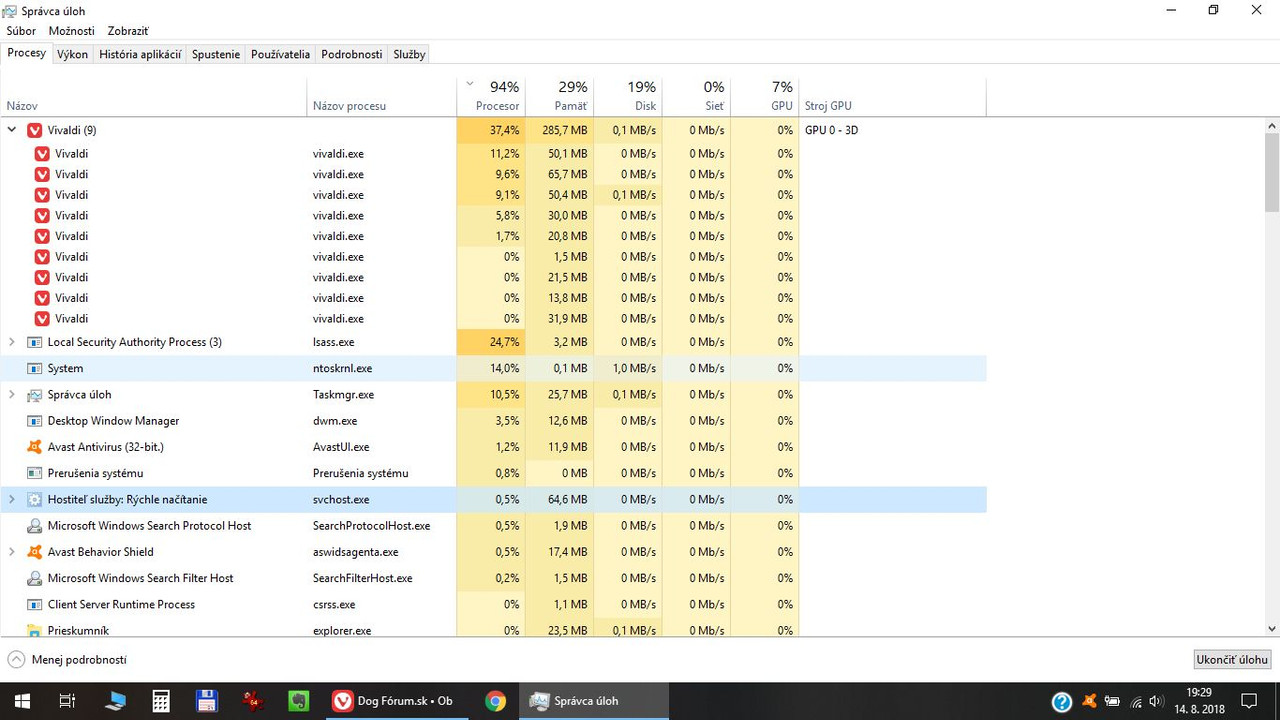1280x720 pixels.
Task: Click the Microsoft Windows Search Filter Host icon
Action: pyautogui.click(x=35, y=578)
